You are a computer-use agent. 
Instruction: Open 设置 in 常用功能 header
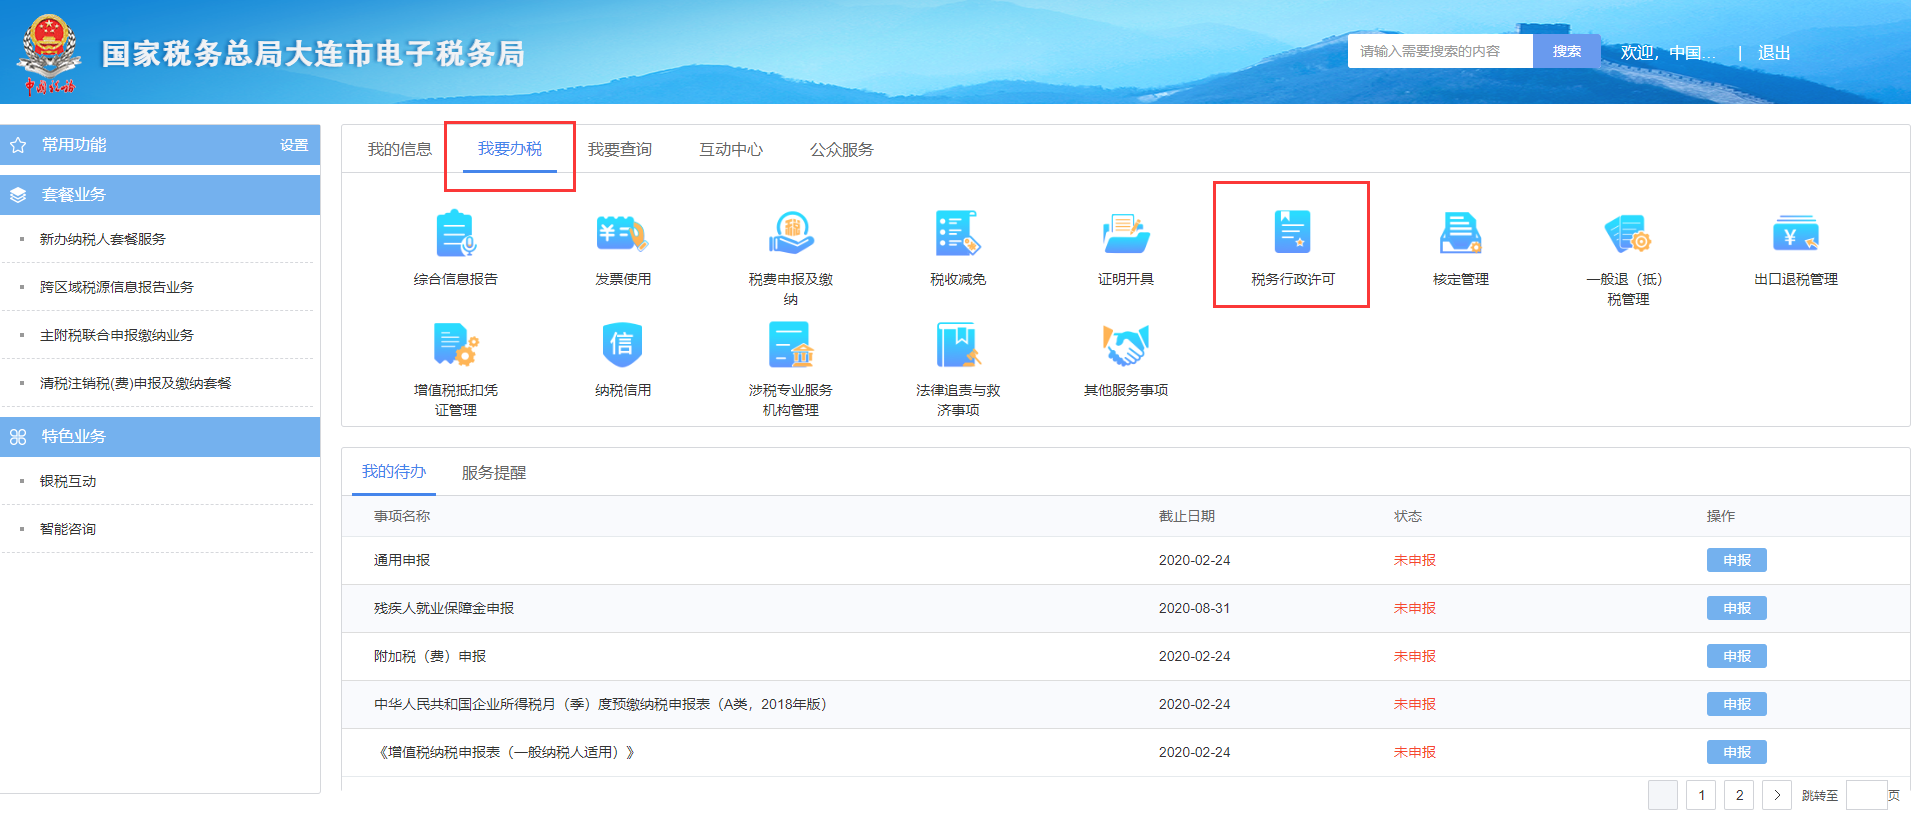click(294, 145)
